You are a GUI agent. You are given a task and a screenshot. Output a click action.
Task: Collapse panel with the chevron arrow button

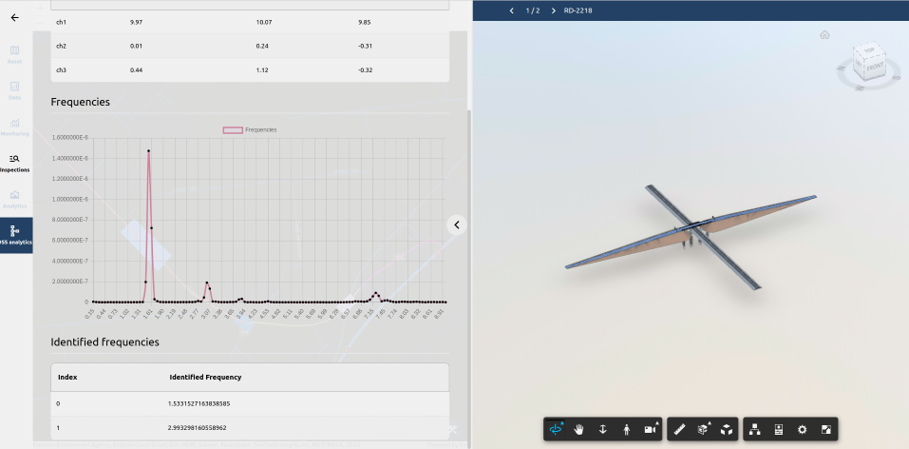(x=456, y=225)
